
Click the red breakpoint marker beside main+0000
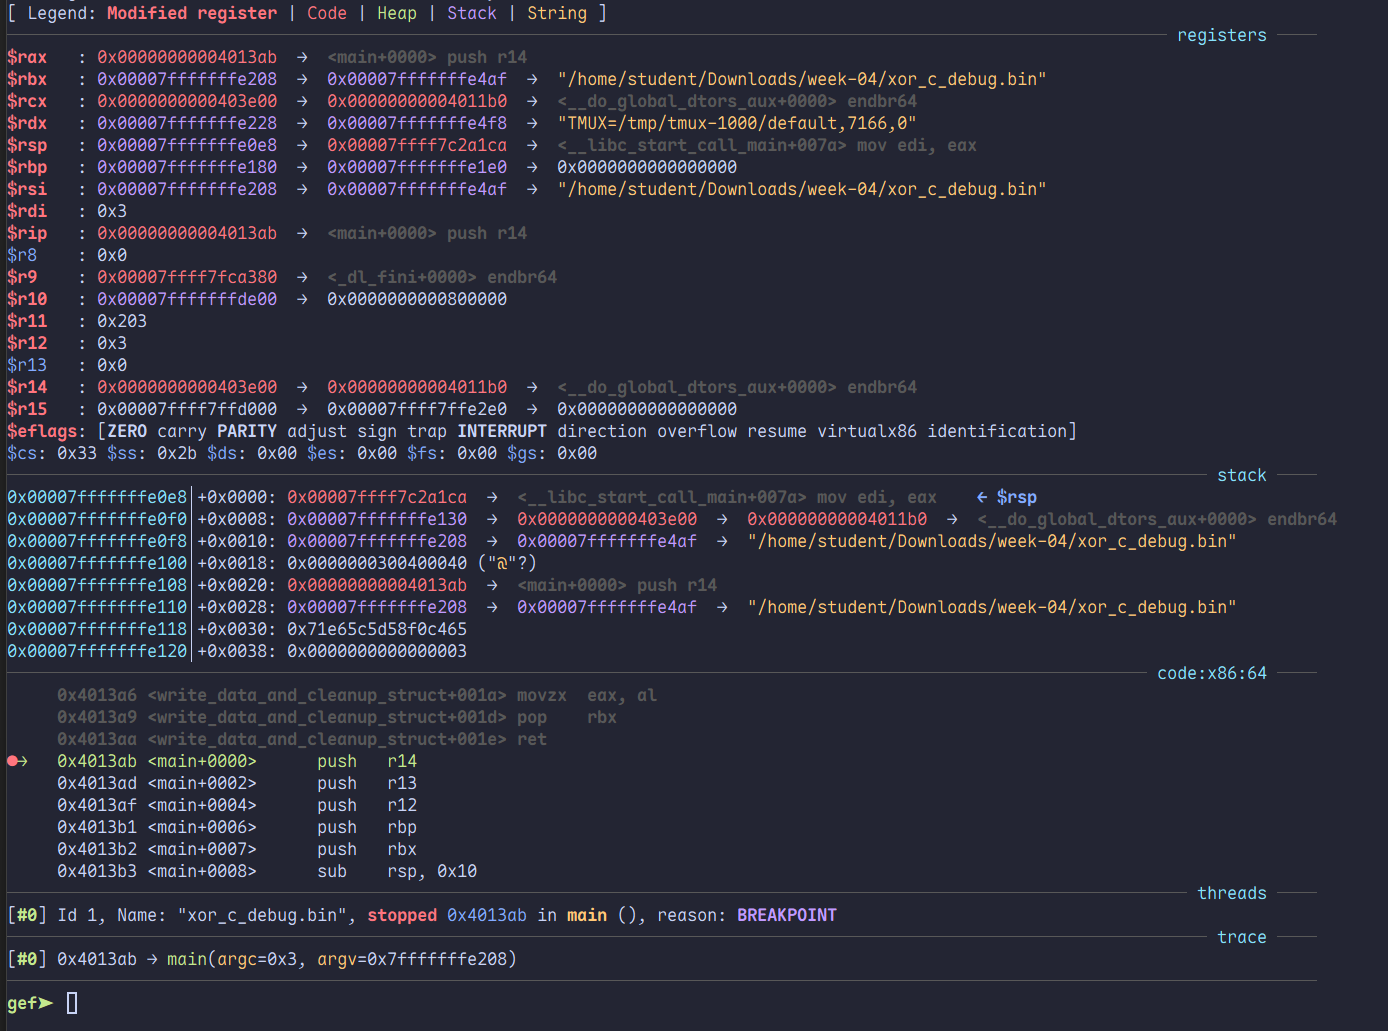[x=13, y=761]
